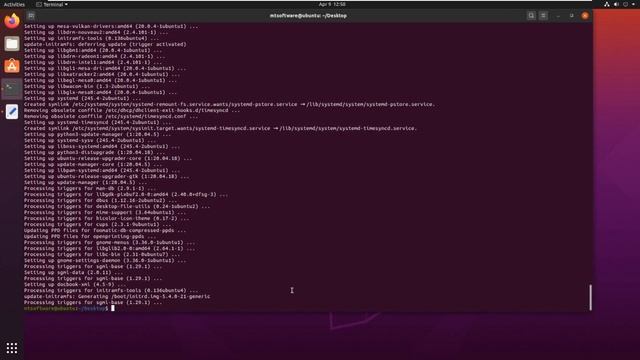Click the line 'Setting up python3-distupgrade'
The height and width of the screenshot is (360, 640).
[x=94, y=152]
